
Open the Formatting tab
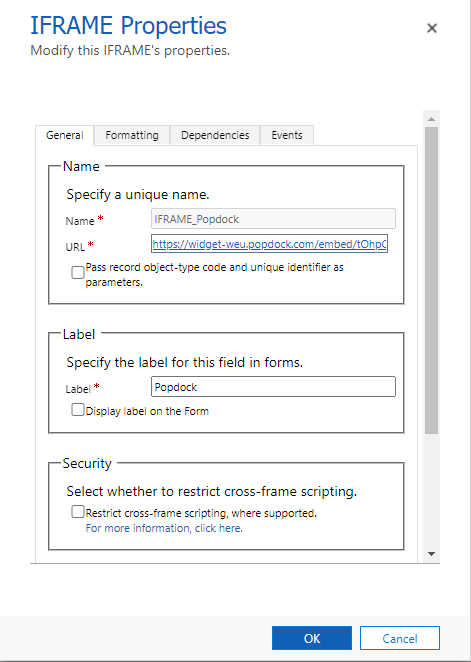132,136
